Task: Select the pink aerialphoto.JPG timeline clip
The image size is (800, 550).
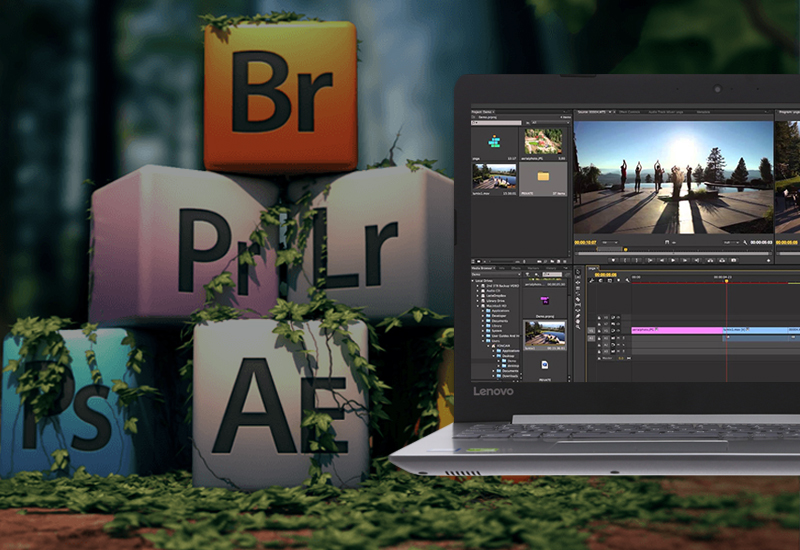Action: (x=677, y=331)
